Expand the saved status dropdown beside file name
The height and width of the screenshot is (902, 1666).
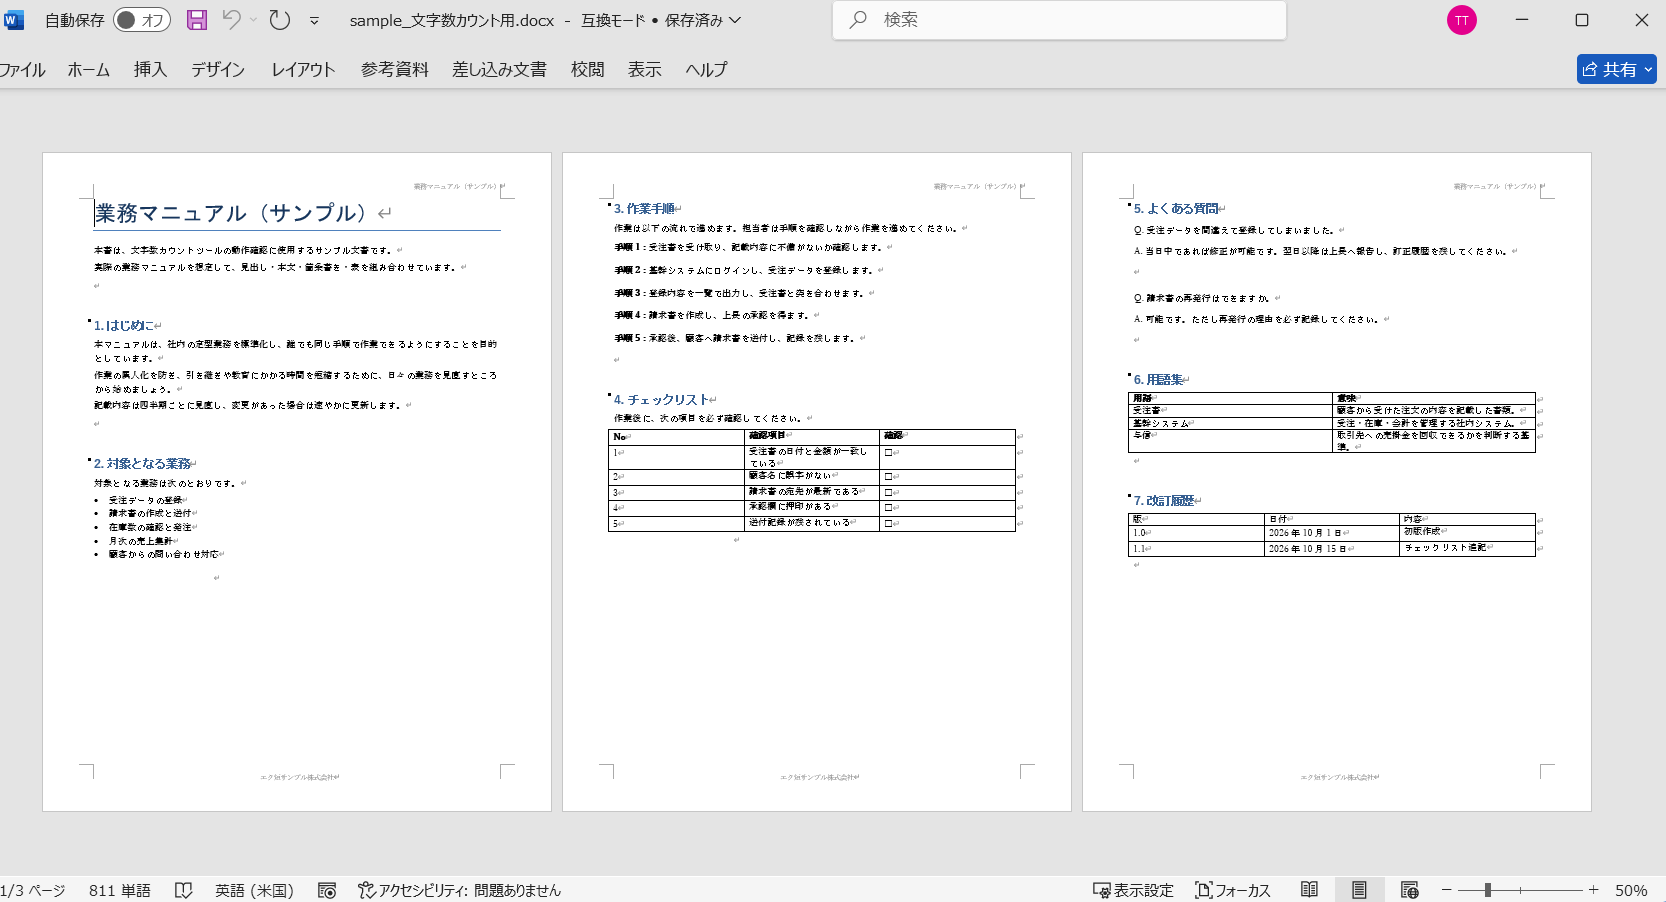pos(735,20)
